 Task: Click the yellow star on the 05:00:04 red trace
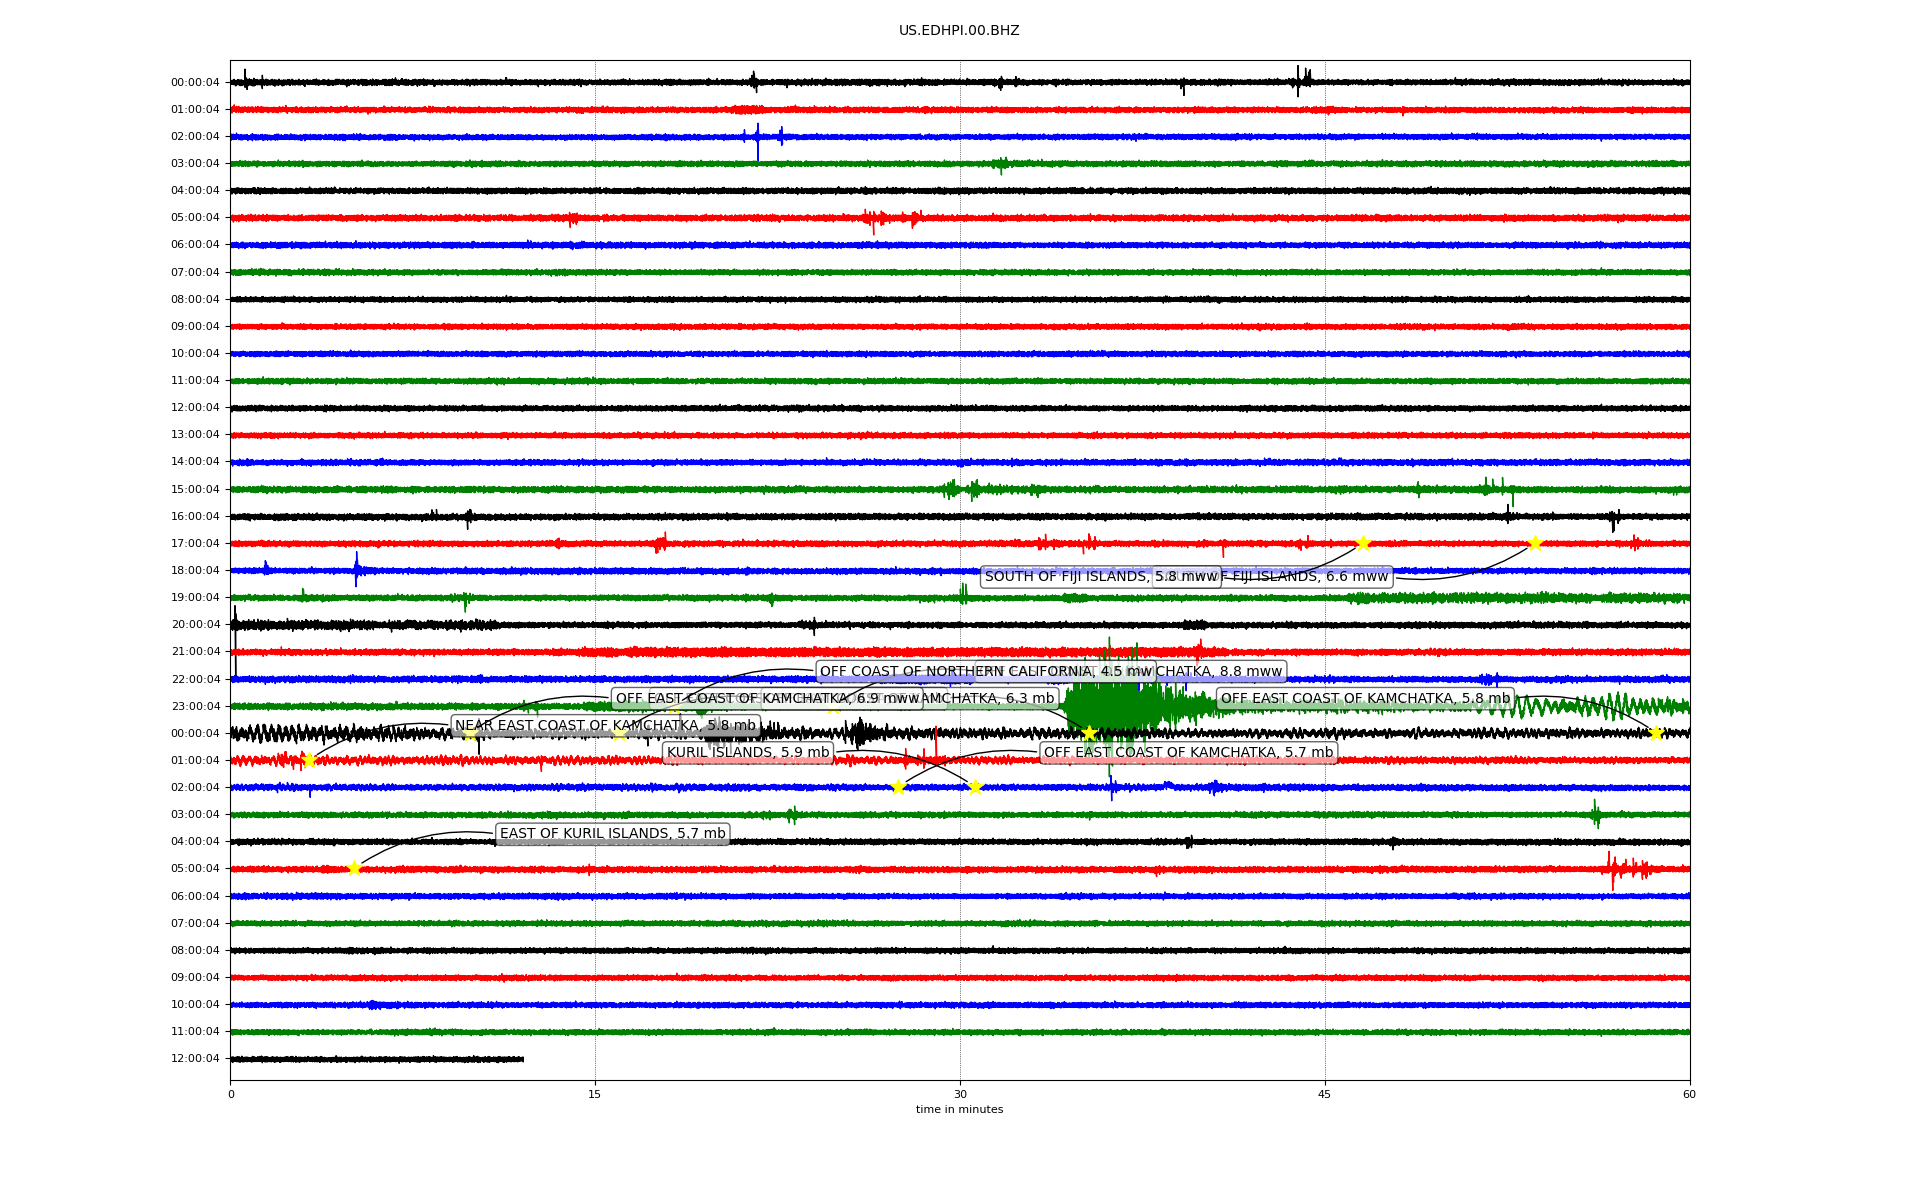[x=354, y=868]
